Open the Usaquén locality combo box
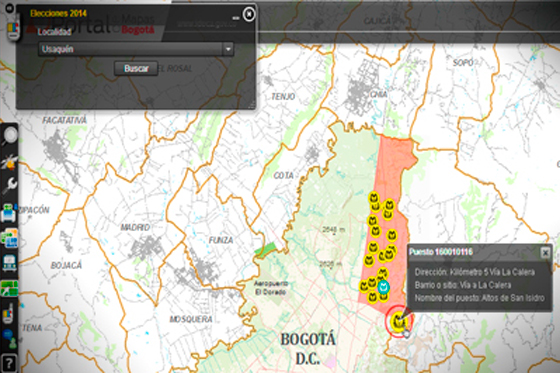This screenshot has width=560, height=373. coord(136,49)
